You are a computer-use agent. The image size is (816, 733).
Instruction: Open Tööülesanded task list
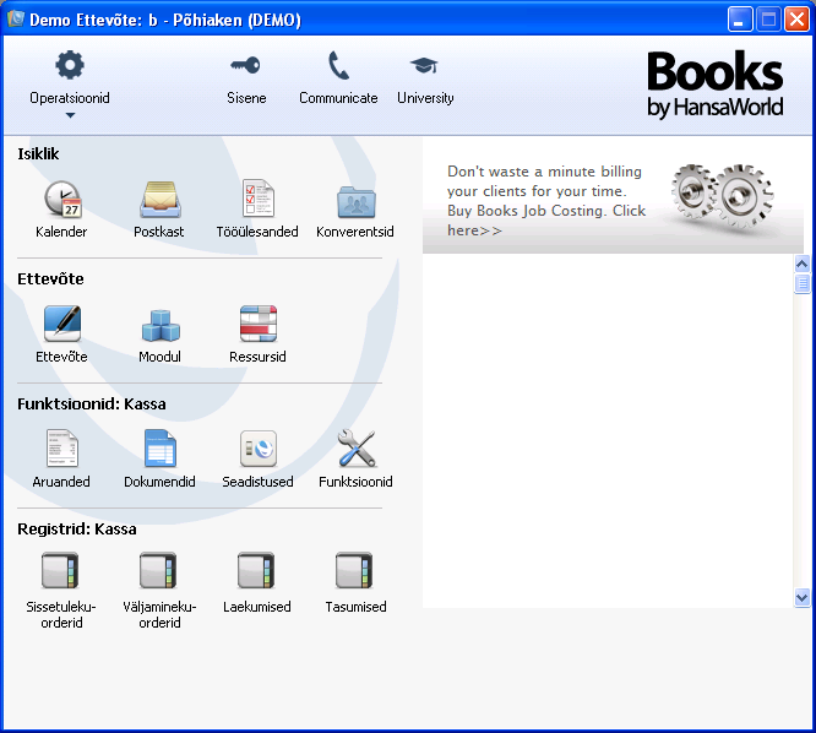pos(258,198)
